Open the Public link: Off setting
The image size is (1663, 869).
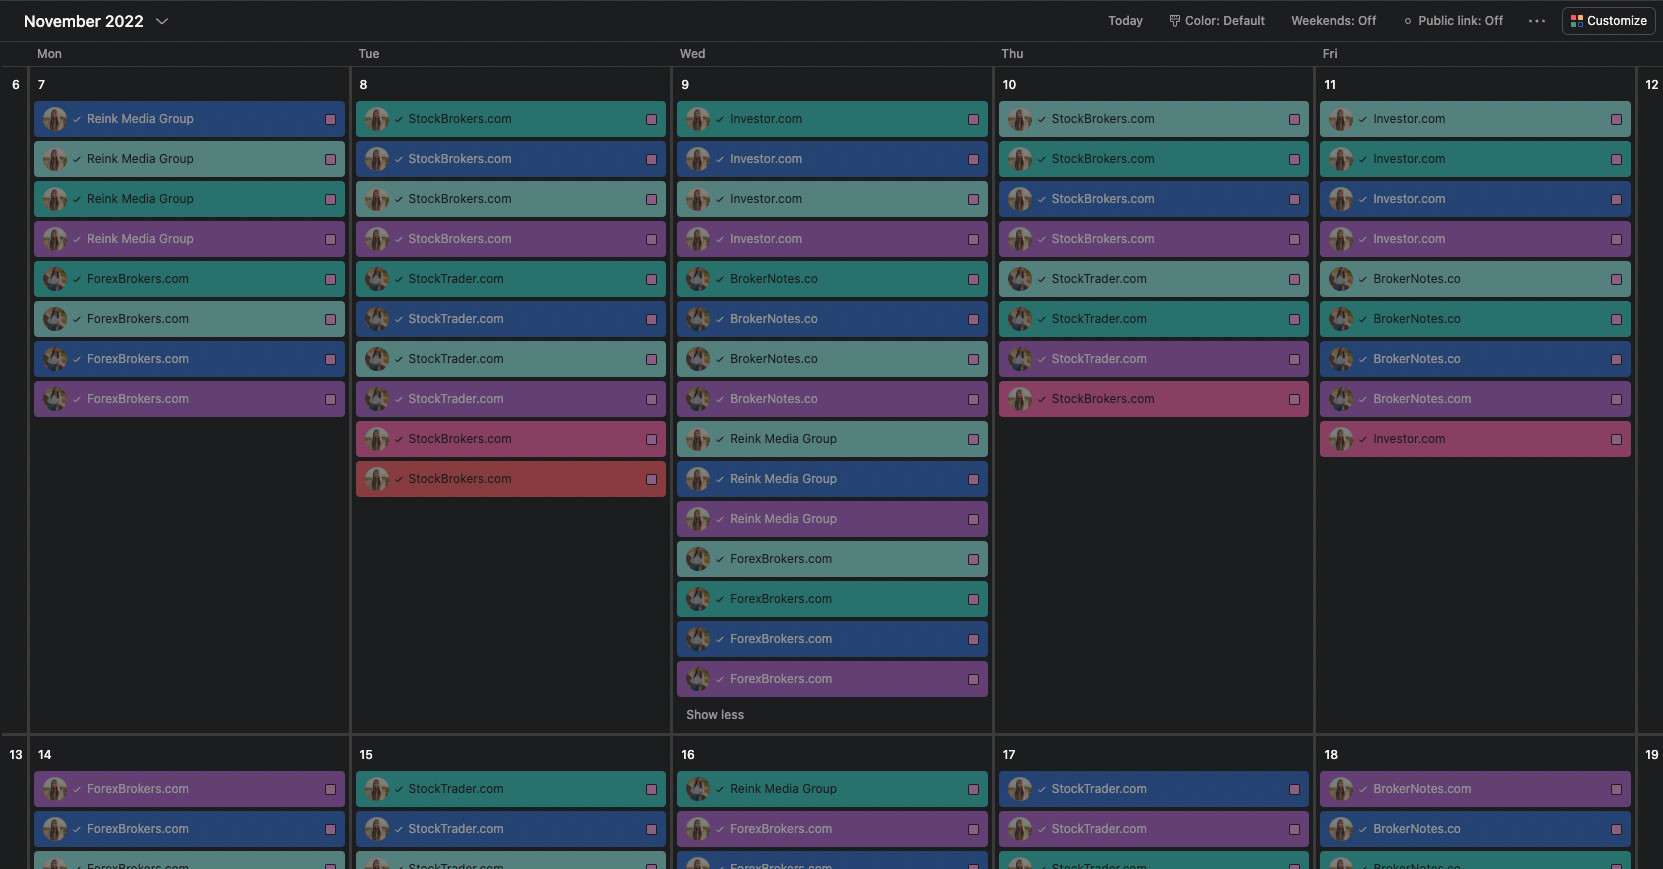[1453, 21]
